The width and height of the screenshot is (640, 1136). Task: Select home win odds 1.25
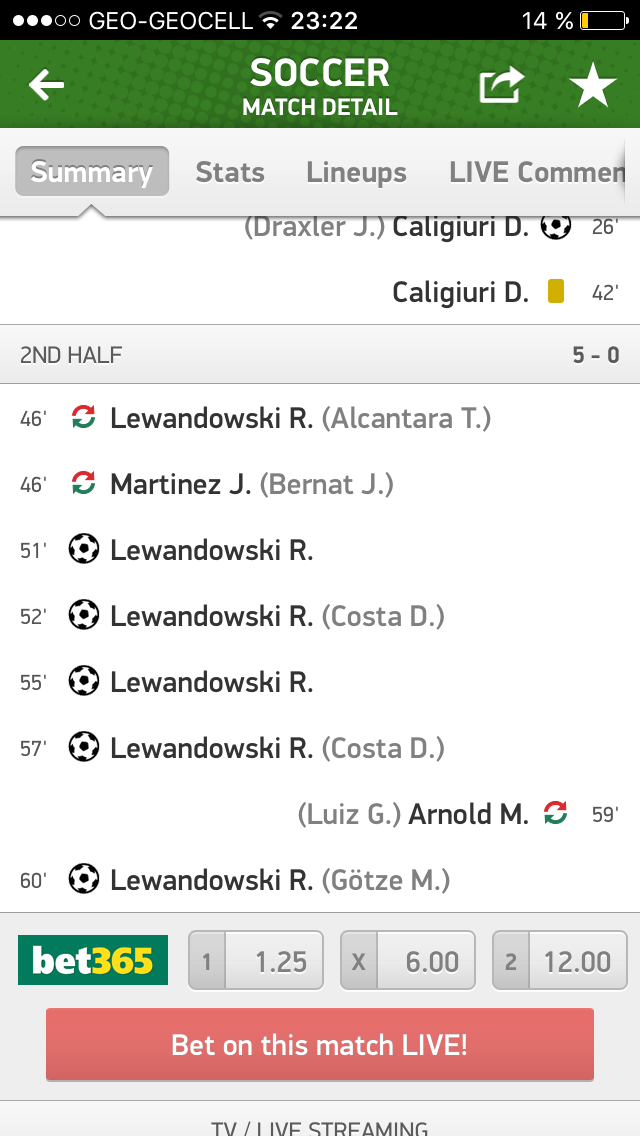tap(256, 961)
